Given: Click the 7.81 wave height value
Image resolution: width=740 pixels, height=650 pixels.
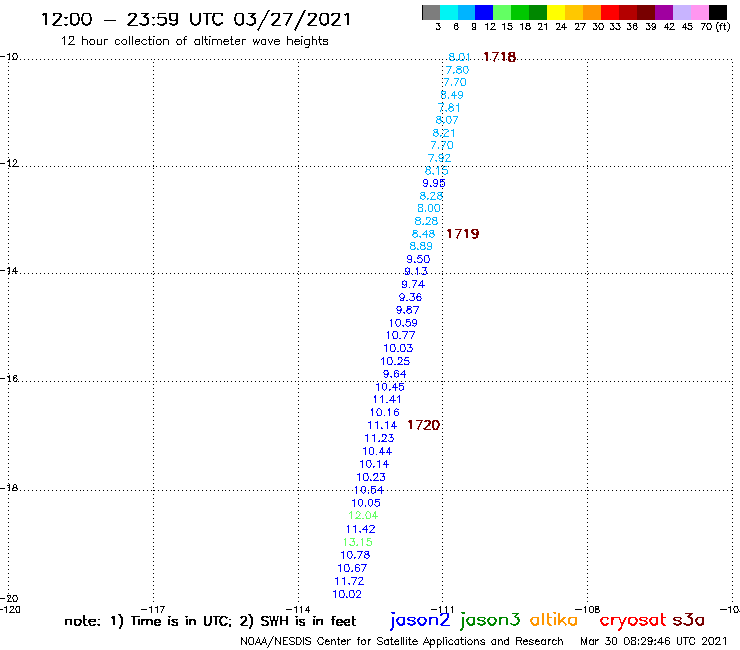Looking at the screenshot, I should click(x=449, y=108).
